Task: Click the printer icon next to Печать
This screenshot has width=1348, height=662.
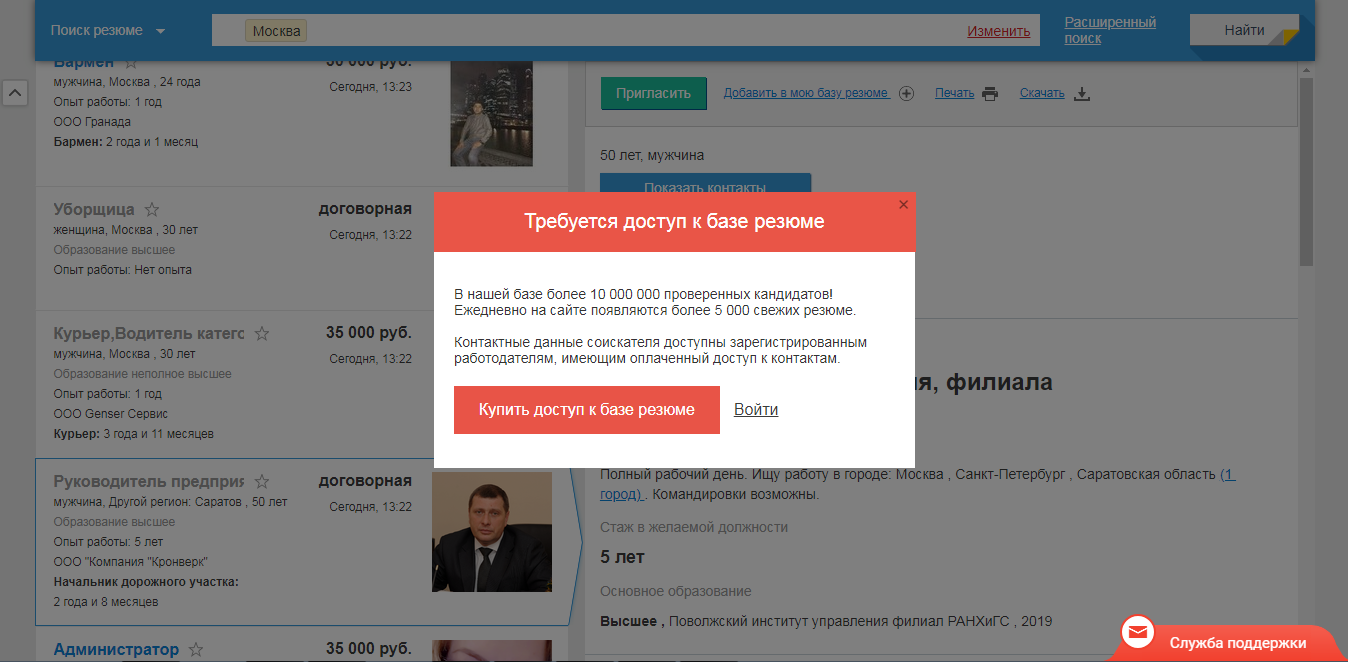Action: coord(989,92)
